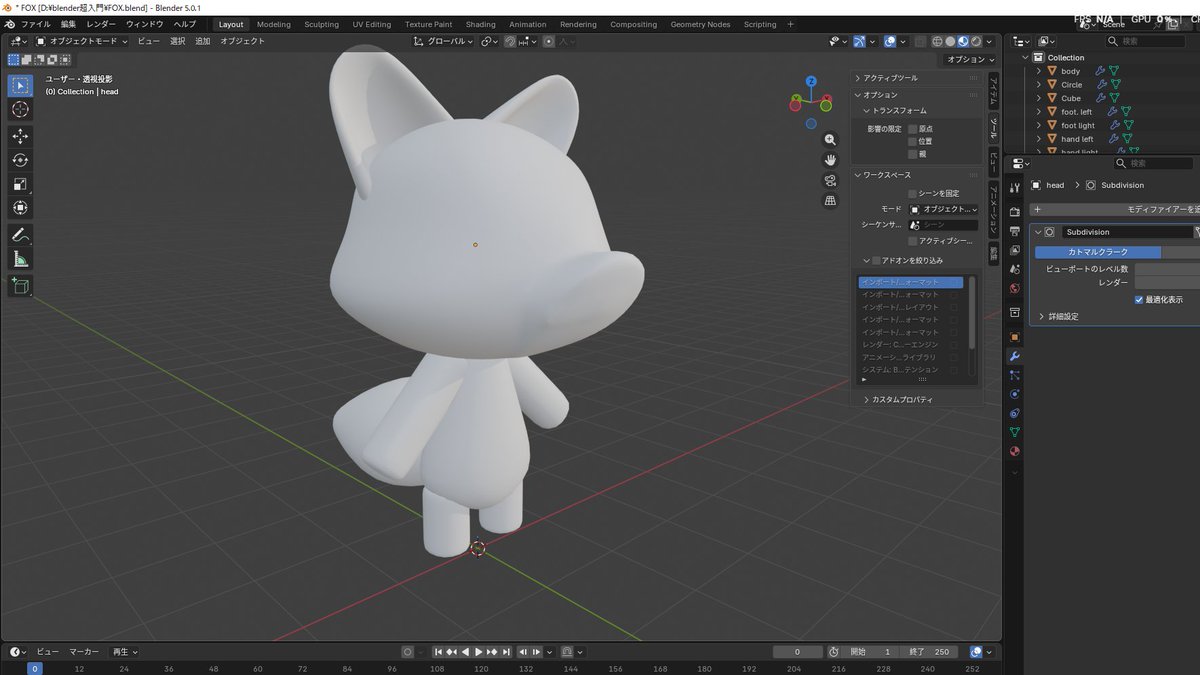Image resolution: width=1200 pixels, height=675 pixels.
Task: Open the Object properties tab icon
Action: click(x=1014, y=337)
